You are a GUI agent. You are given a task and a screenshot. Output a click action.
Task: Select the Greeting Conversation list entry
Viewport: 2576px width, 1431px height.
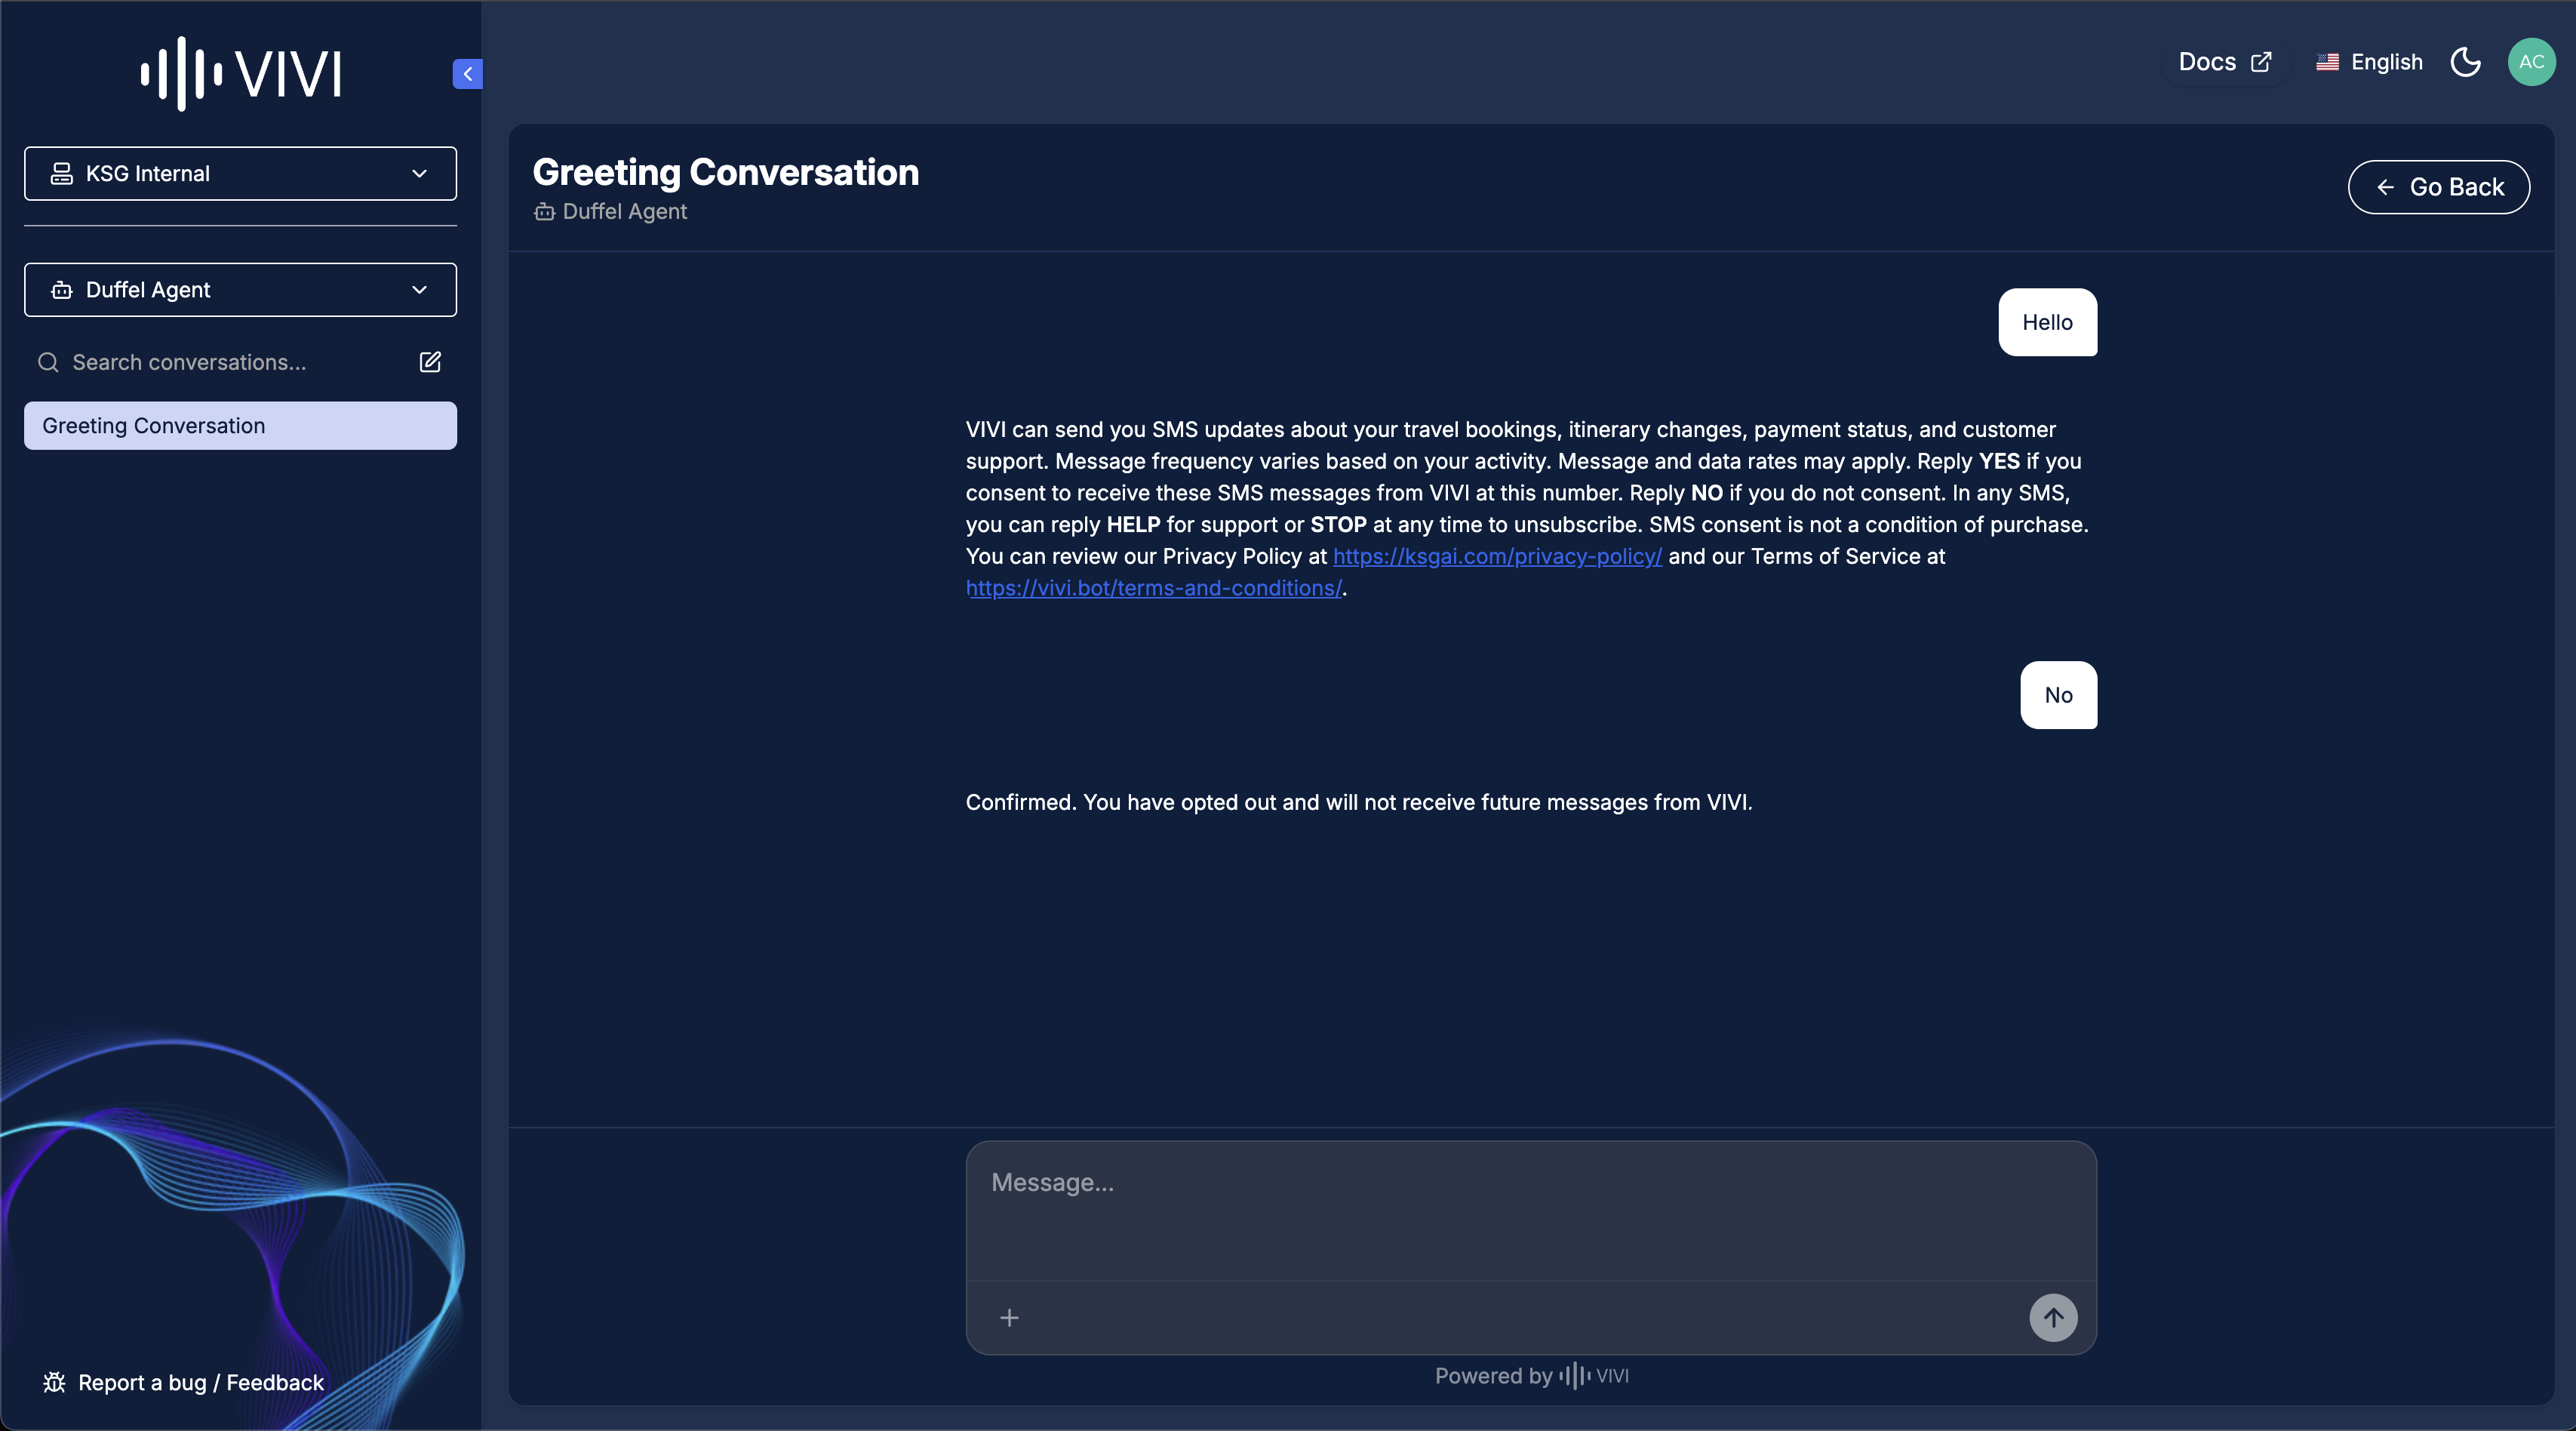239,425
